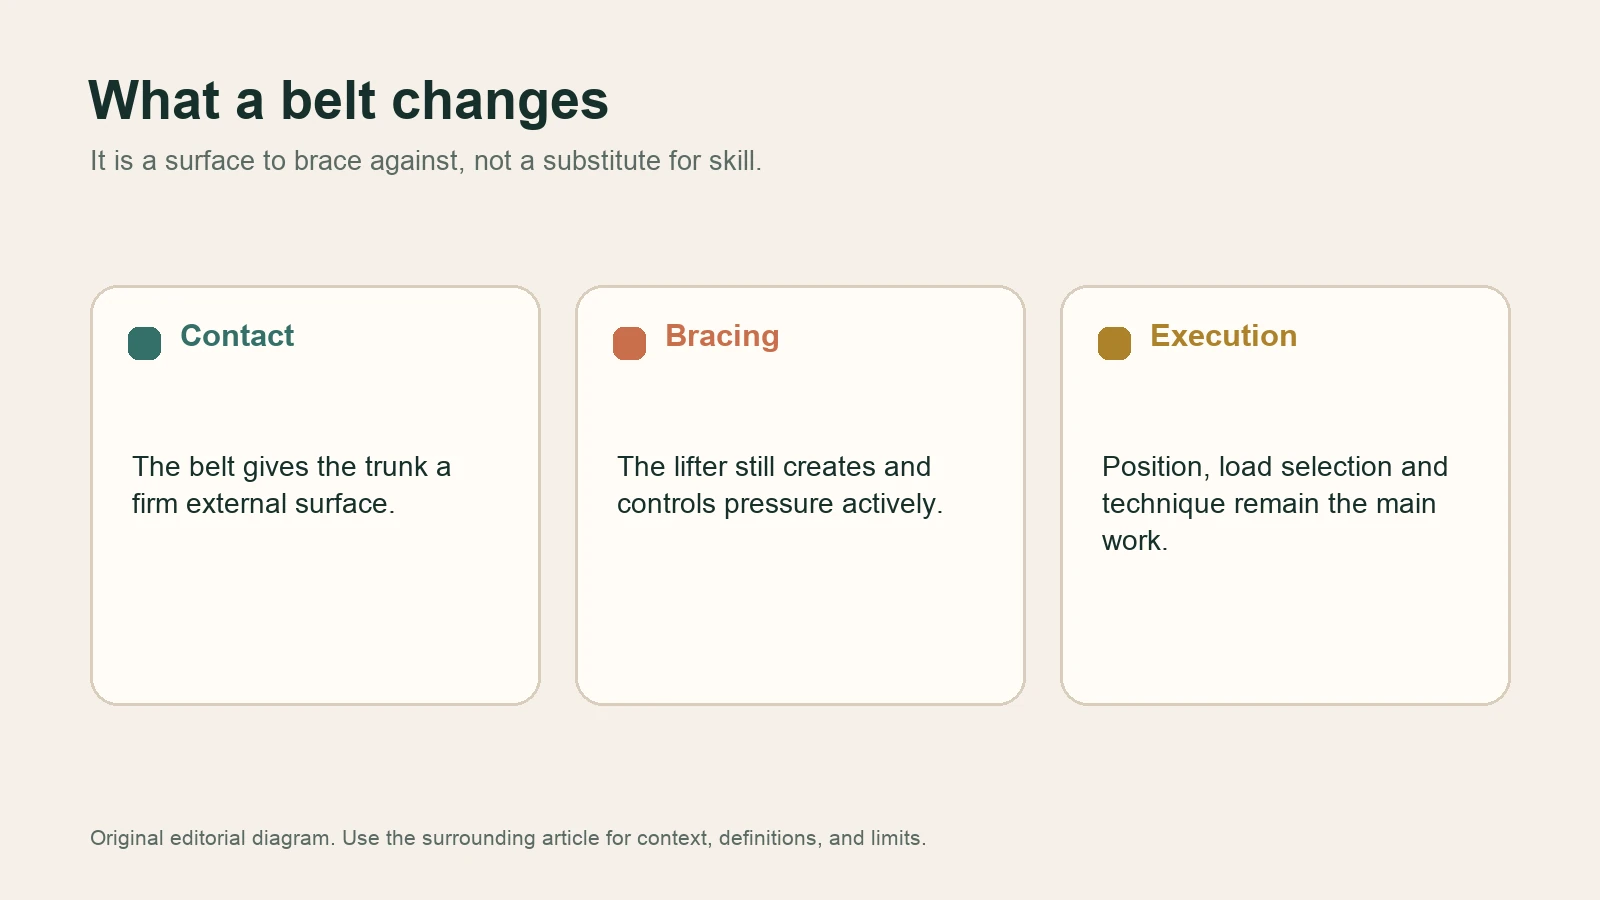The image size is (1600, 900).
Task: Click the word 'work.' in Execution card
Action: click(x=1135, y=541)
